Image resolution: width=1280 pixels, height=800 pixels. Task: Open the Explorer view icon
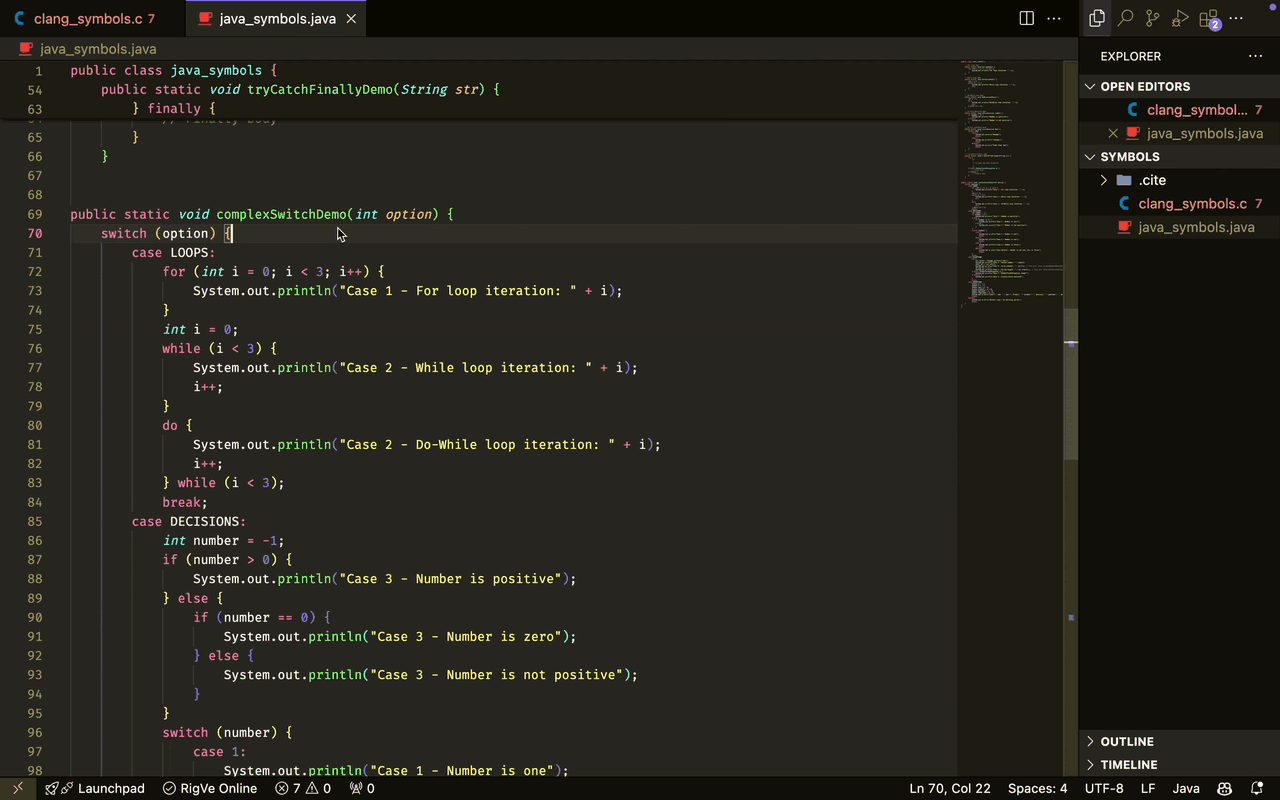1097,18
